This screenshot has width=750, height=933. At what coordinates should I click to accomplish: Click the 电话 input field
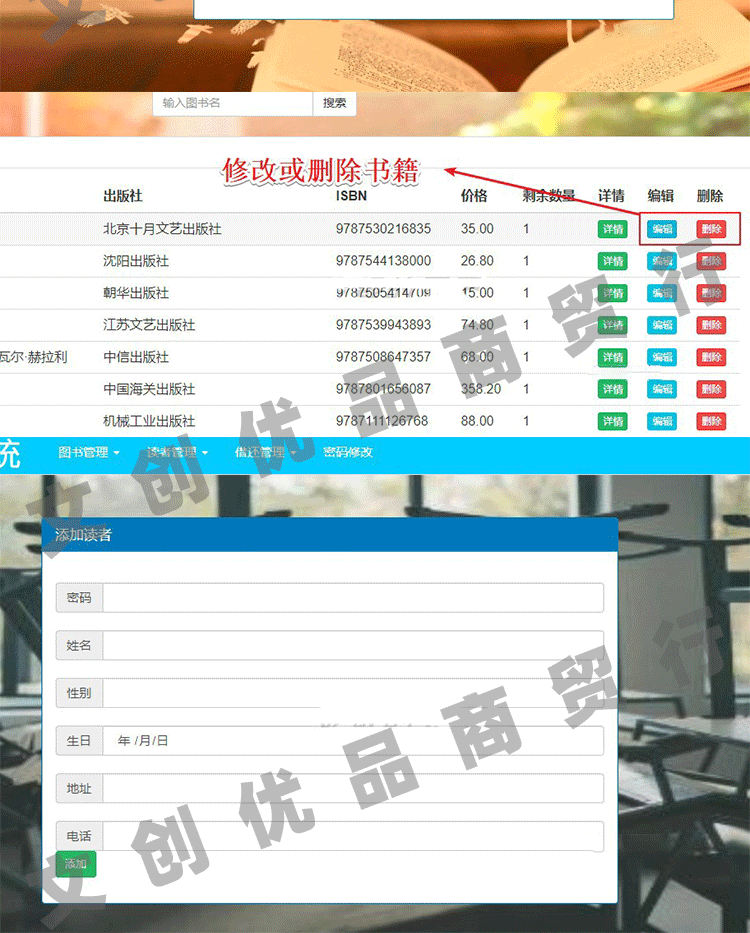353,836
